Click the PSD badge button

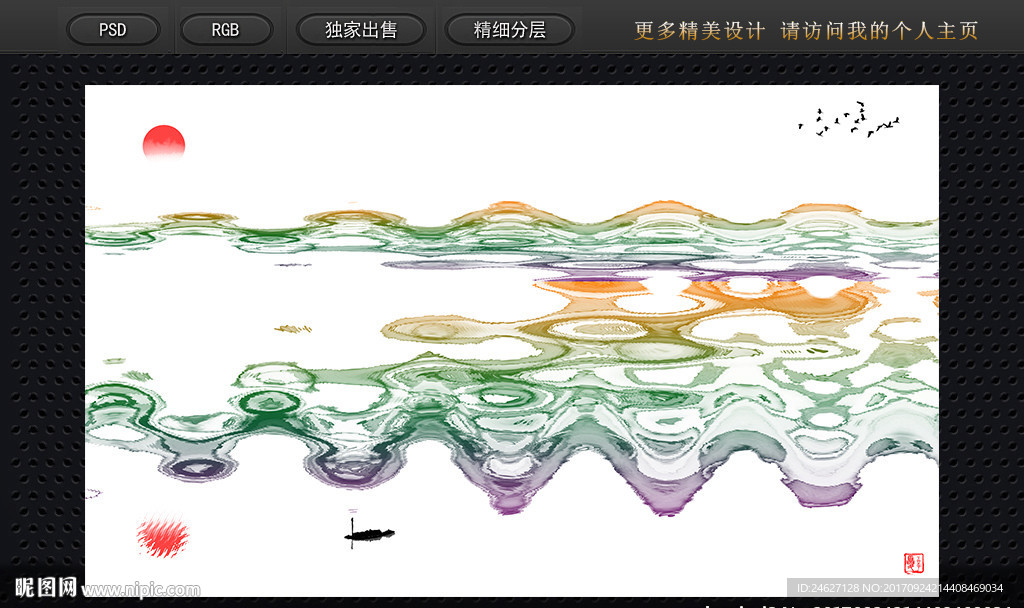click(x=113, y=30)
